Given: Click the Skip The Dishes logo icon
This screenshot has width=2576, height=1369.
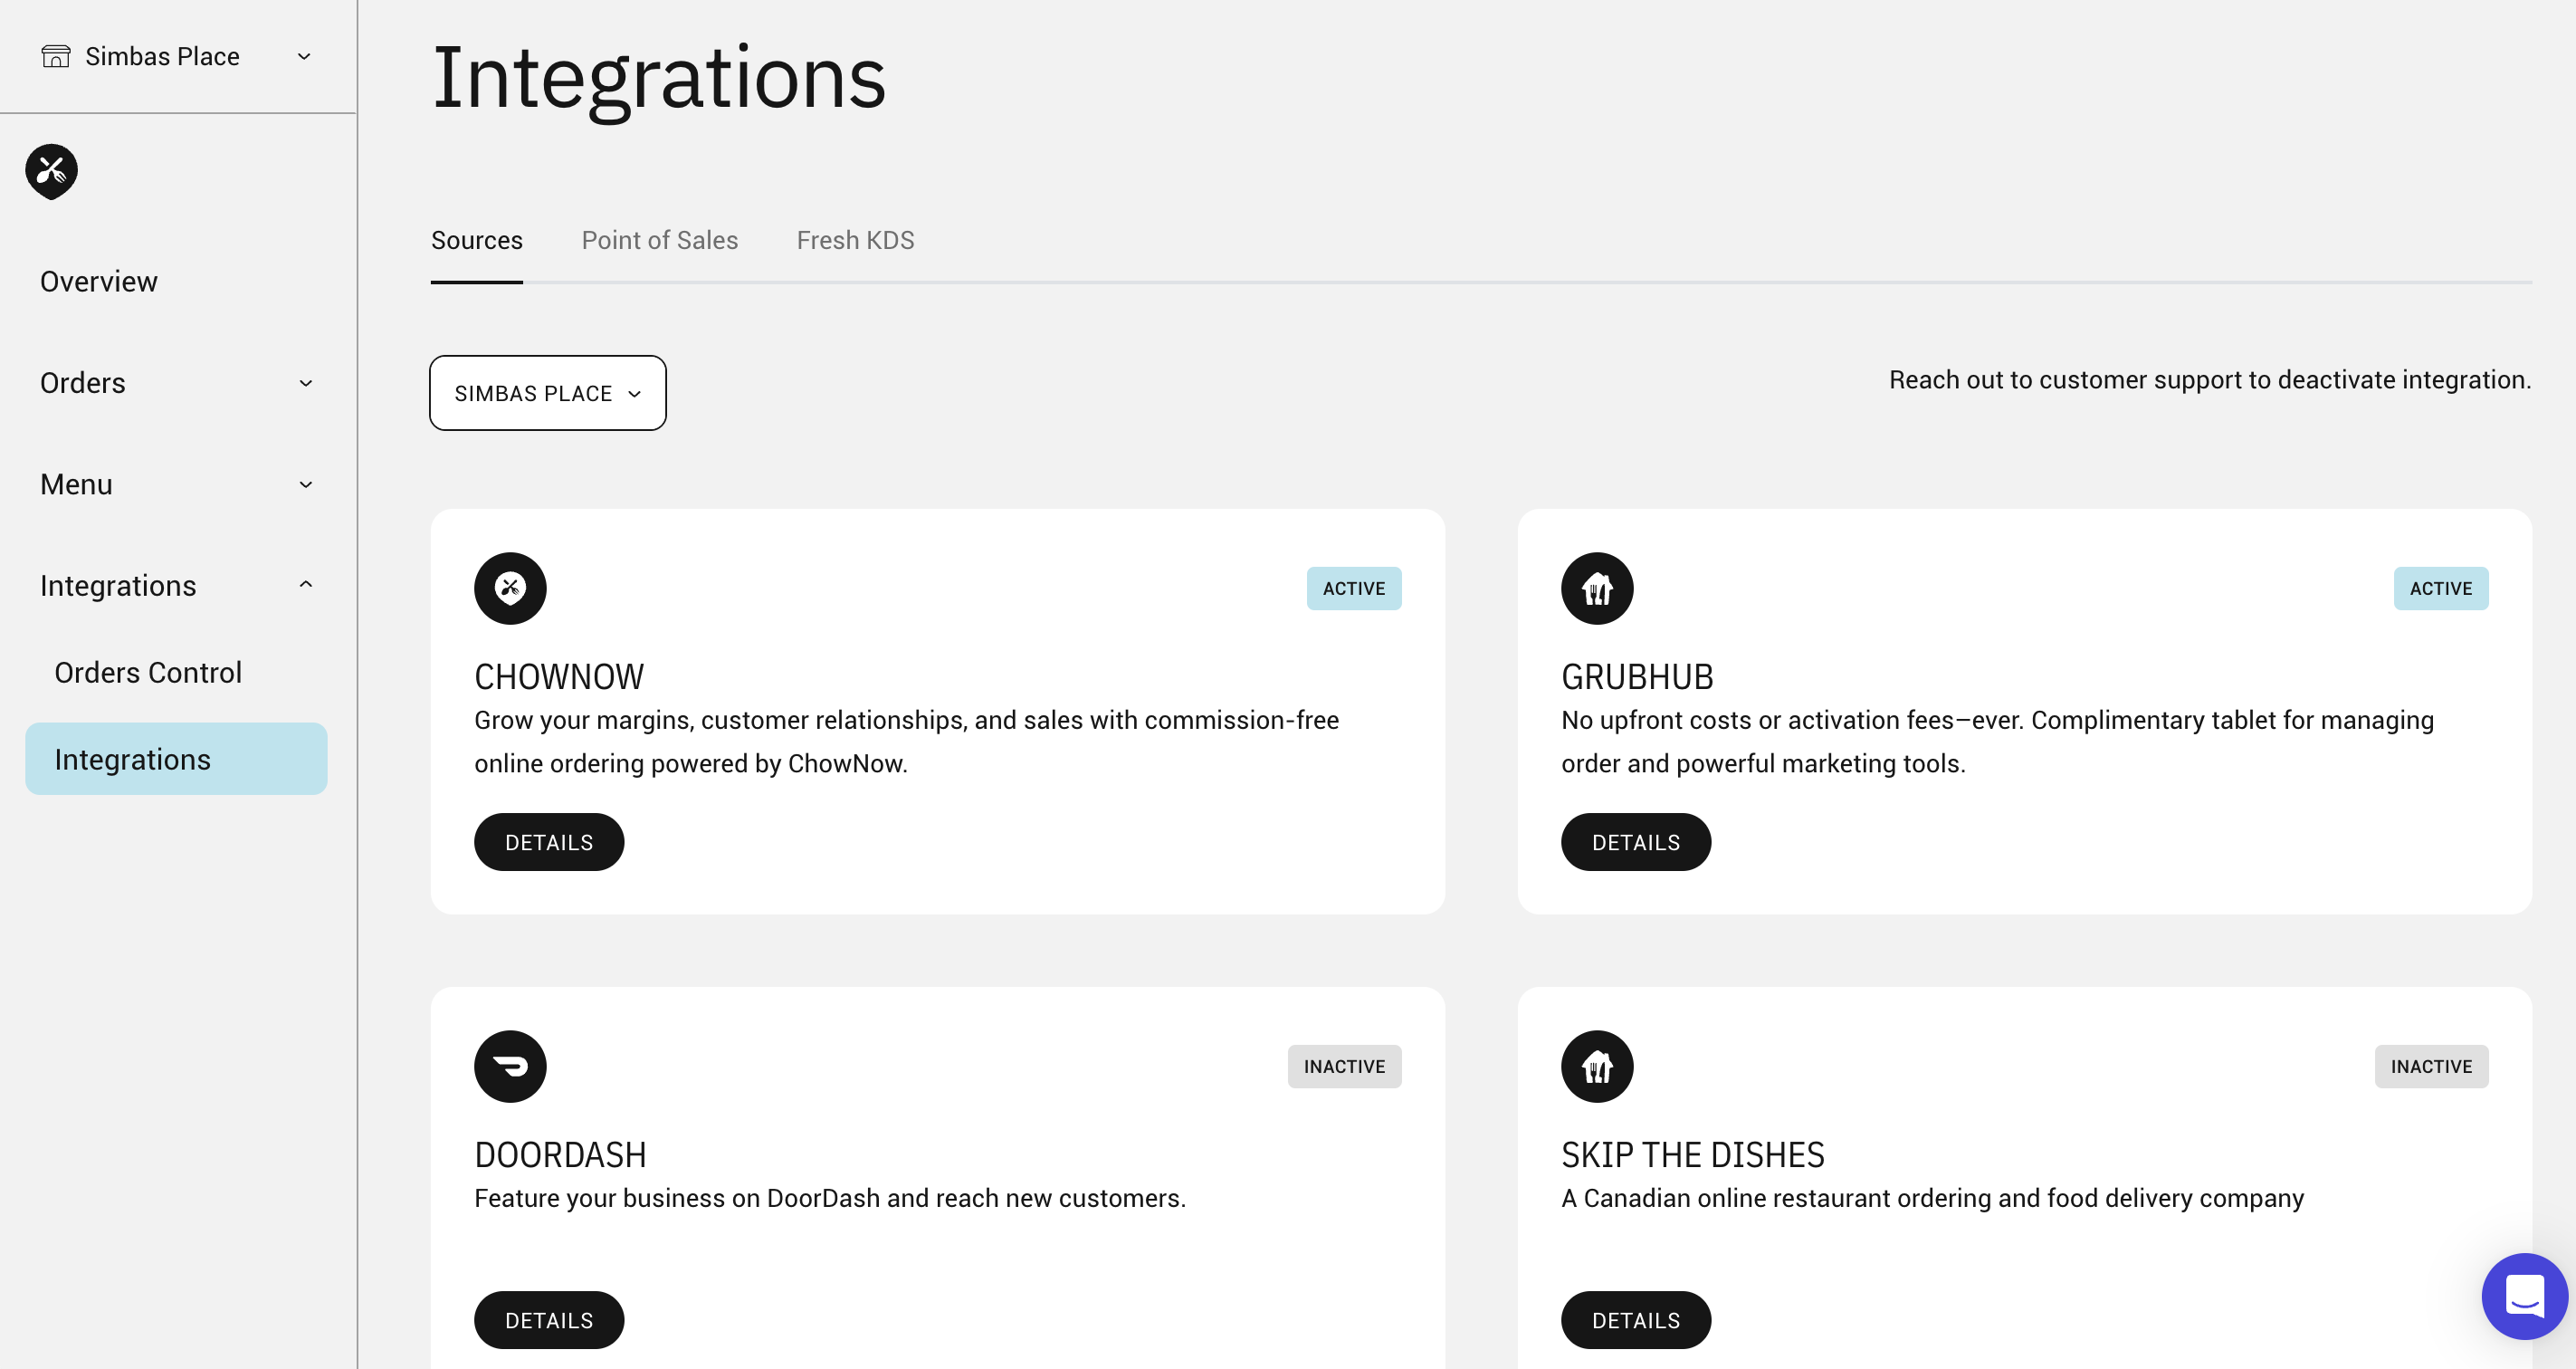Looking at the screenshot, I should point(1596,1066).
